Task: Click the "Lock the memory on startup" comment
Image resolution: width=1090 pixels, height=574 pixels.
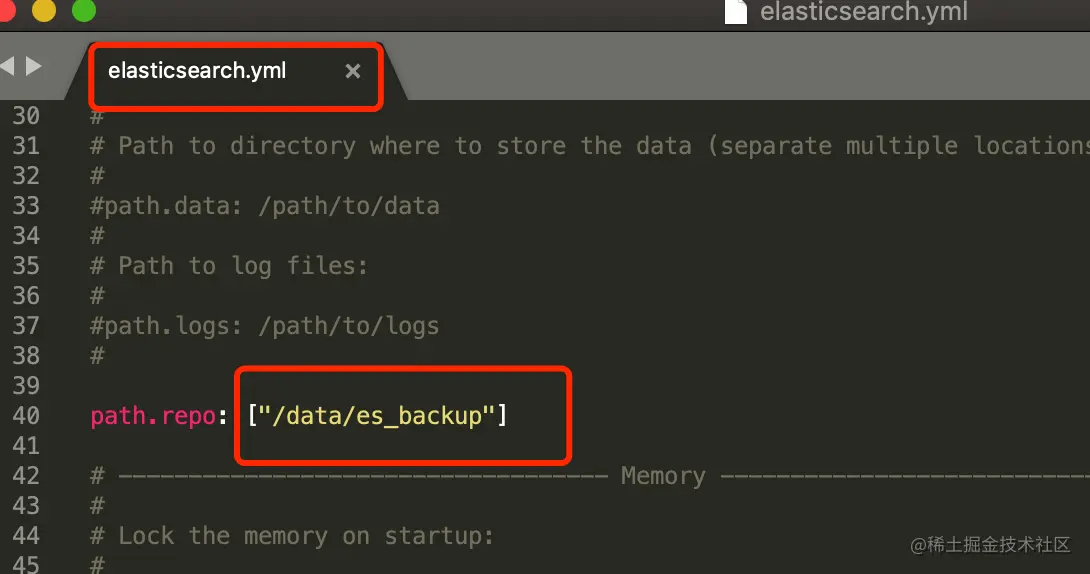Action: pyautogui.click(x=292, y=536)
